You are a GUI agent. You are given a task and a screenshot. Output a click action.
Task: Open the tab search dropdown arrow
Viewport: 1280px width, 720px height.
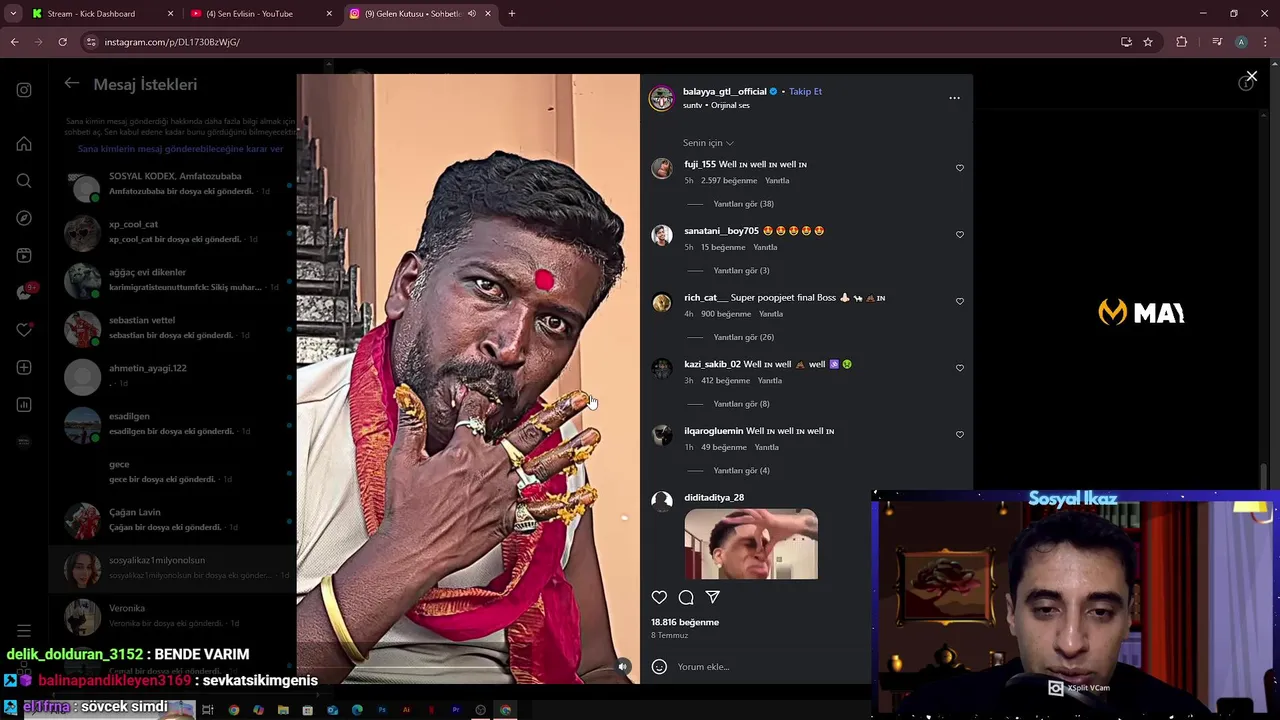13,14
